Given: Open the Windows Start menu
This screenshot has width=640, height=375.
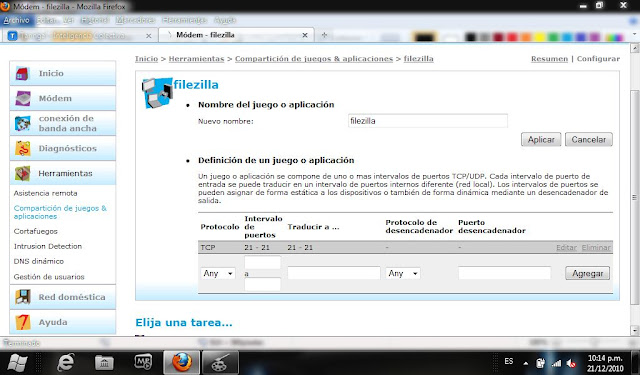Looking at the screenshot, I should click(17, 362).
